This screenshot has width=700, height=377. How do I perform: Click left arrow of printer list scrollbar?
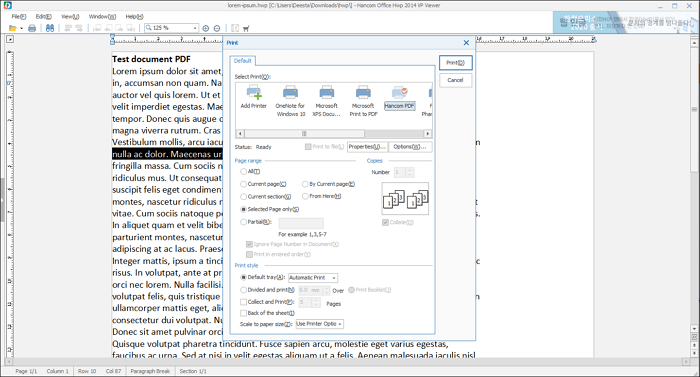pyautogui.click(x=240, y=134)
